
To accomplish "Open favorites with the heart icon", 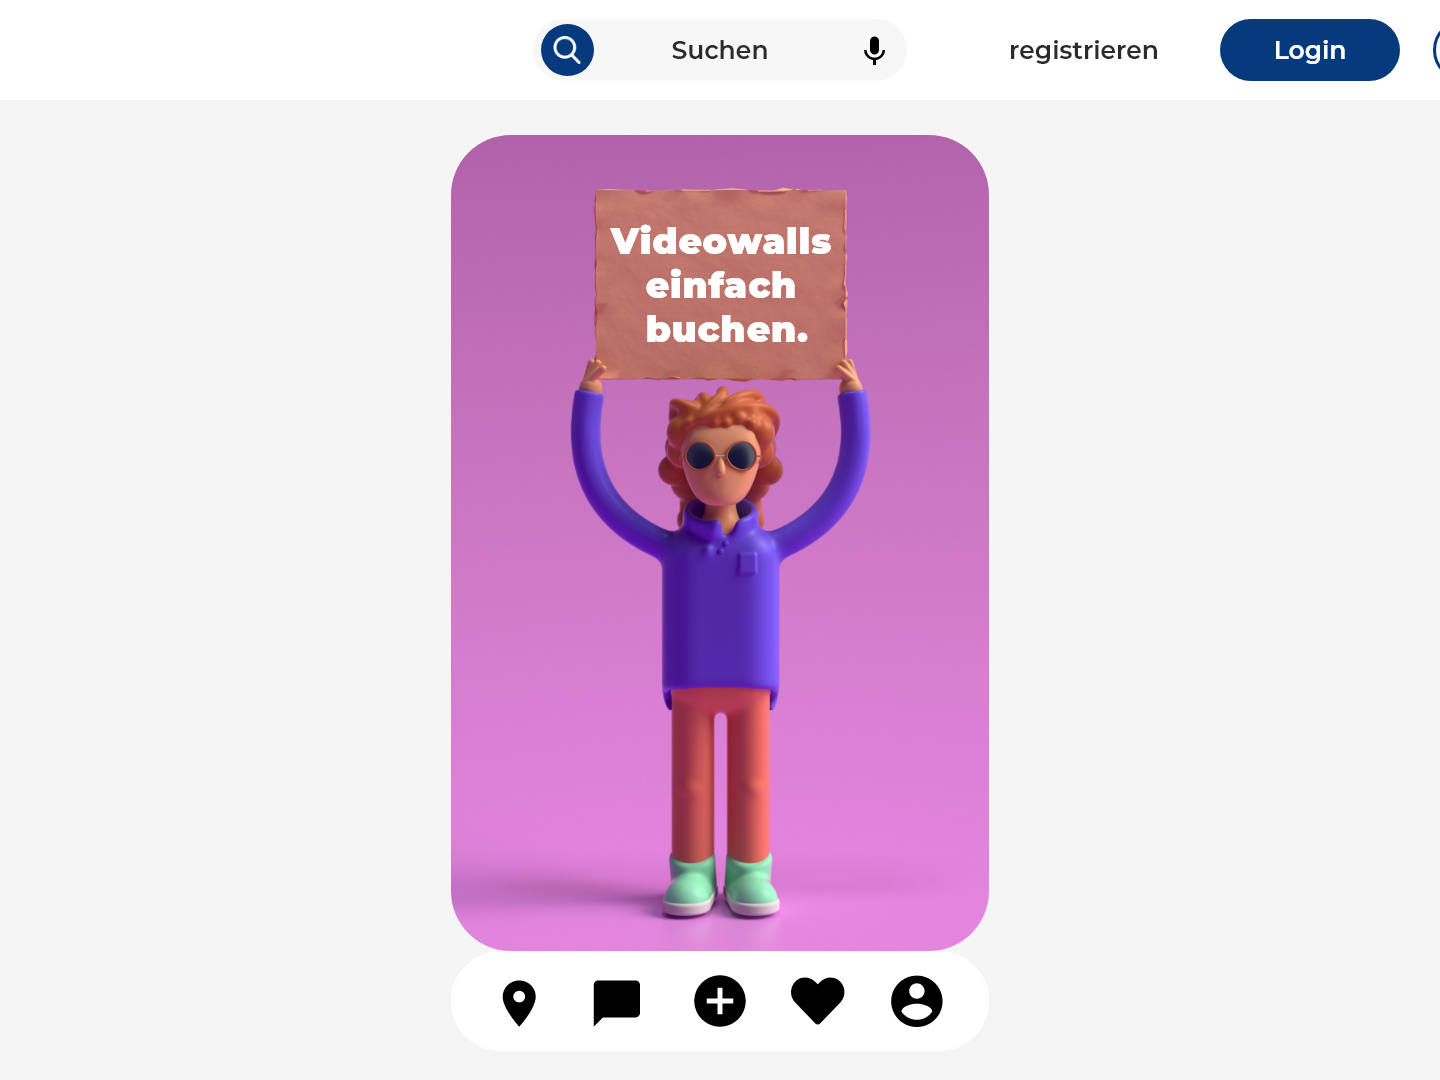I will (818, 1001).
